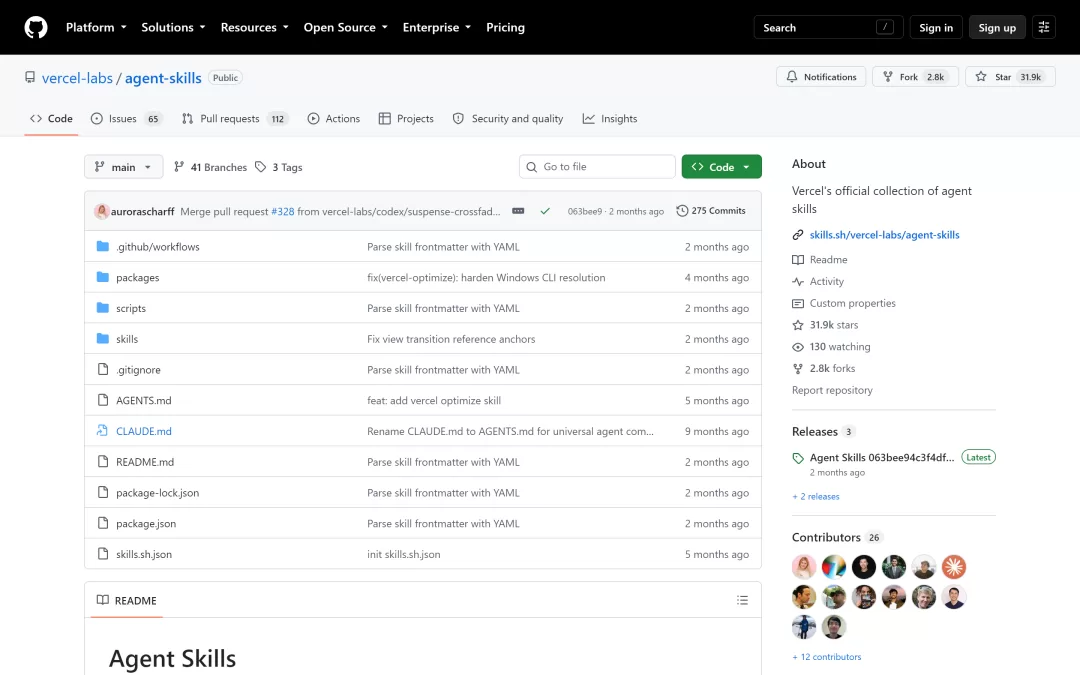Open the Latest release tag entry
This screenshot has width=1080, height=675.
[x=882, y=457]
